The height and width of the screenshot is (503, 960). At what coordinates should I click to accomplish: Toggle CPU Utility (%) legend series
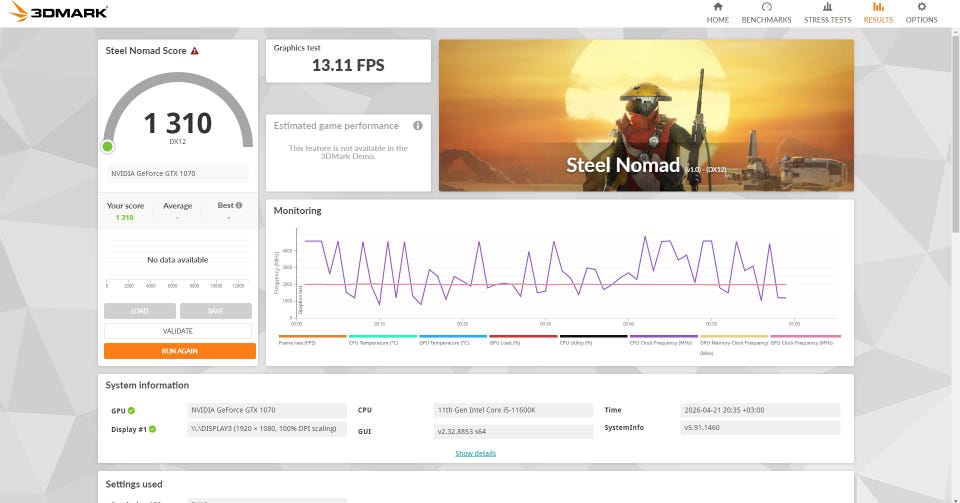point(593,340)
